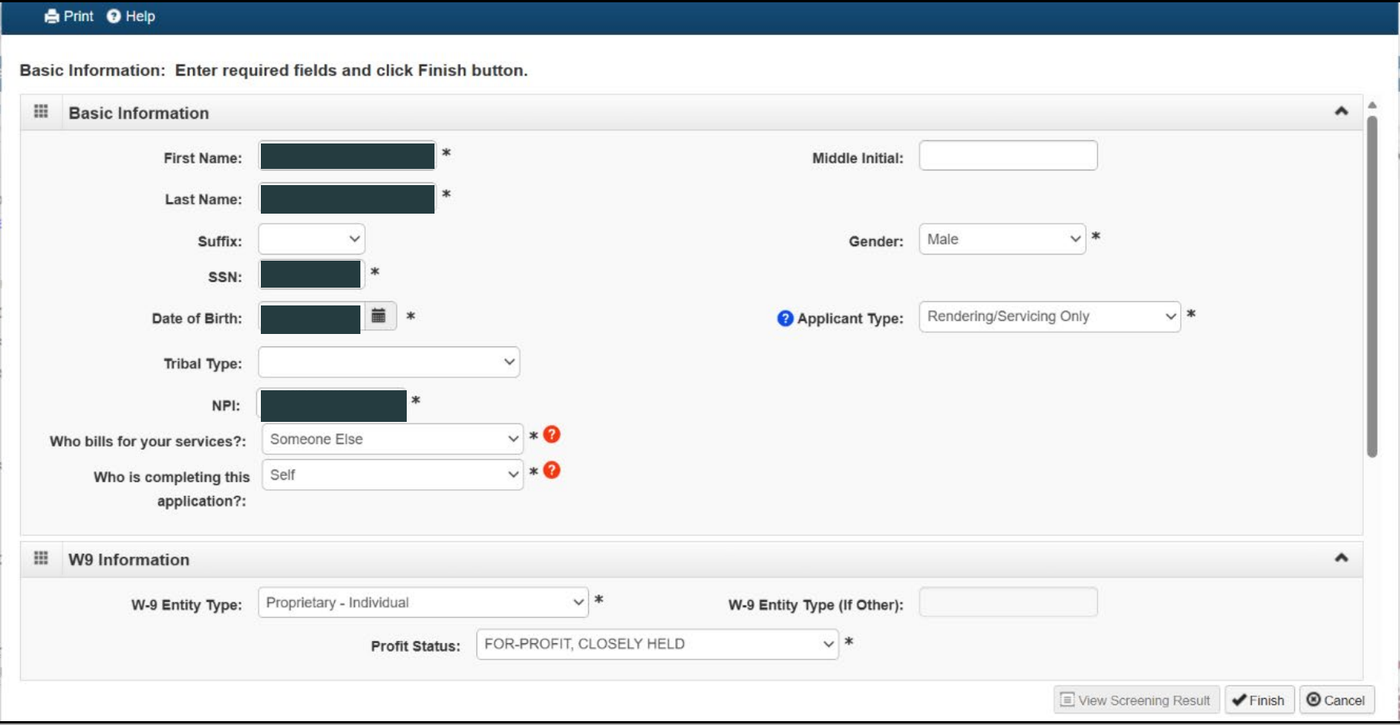The image size is (1400, 725).
Task: Click the vertical scrollbar thumb
Action: point(1372,286)
